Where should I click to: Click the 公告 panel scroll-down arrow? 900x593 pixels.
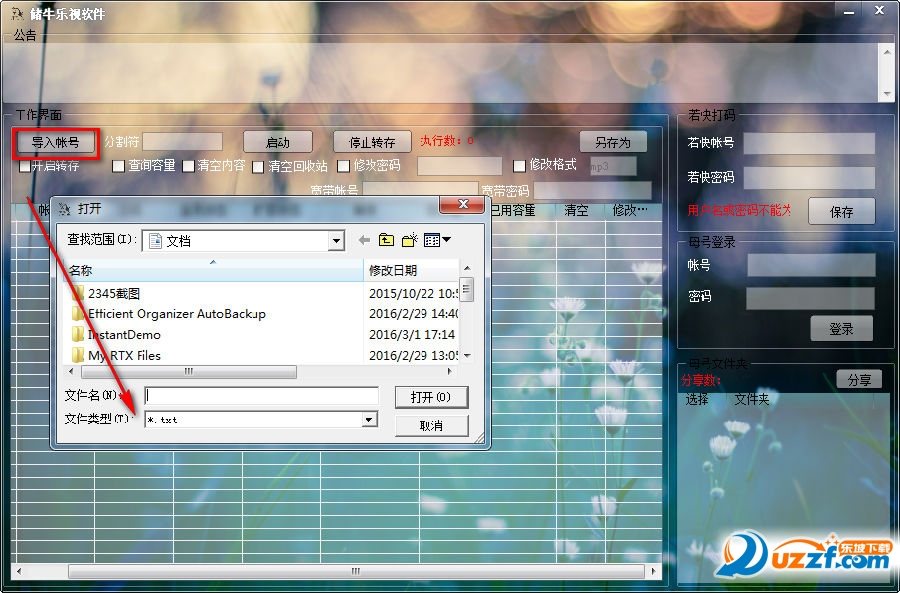887,94
